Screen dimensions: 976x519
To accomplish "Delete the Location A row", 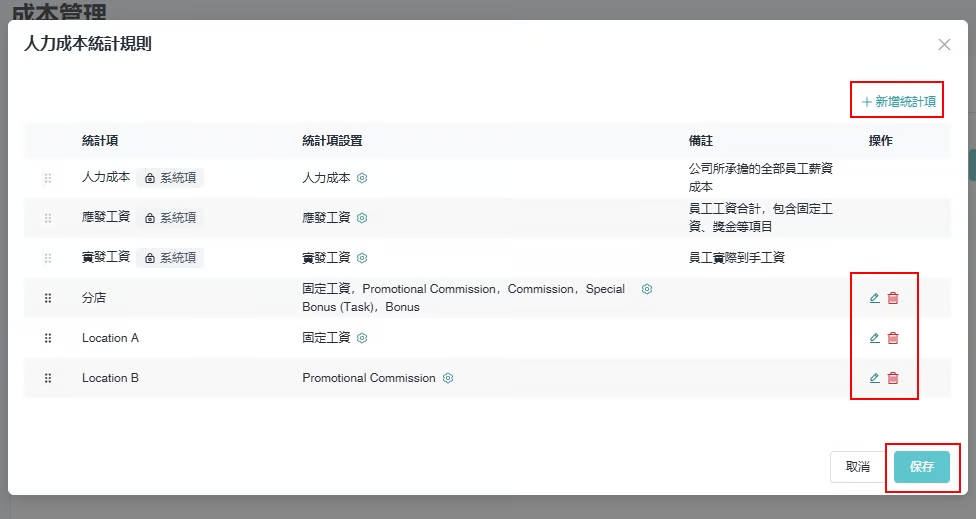I will click(893, 338).
